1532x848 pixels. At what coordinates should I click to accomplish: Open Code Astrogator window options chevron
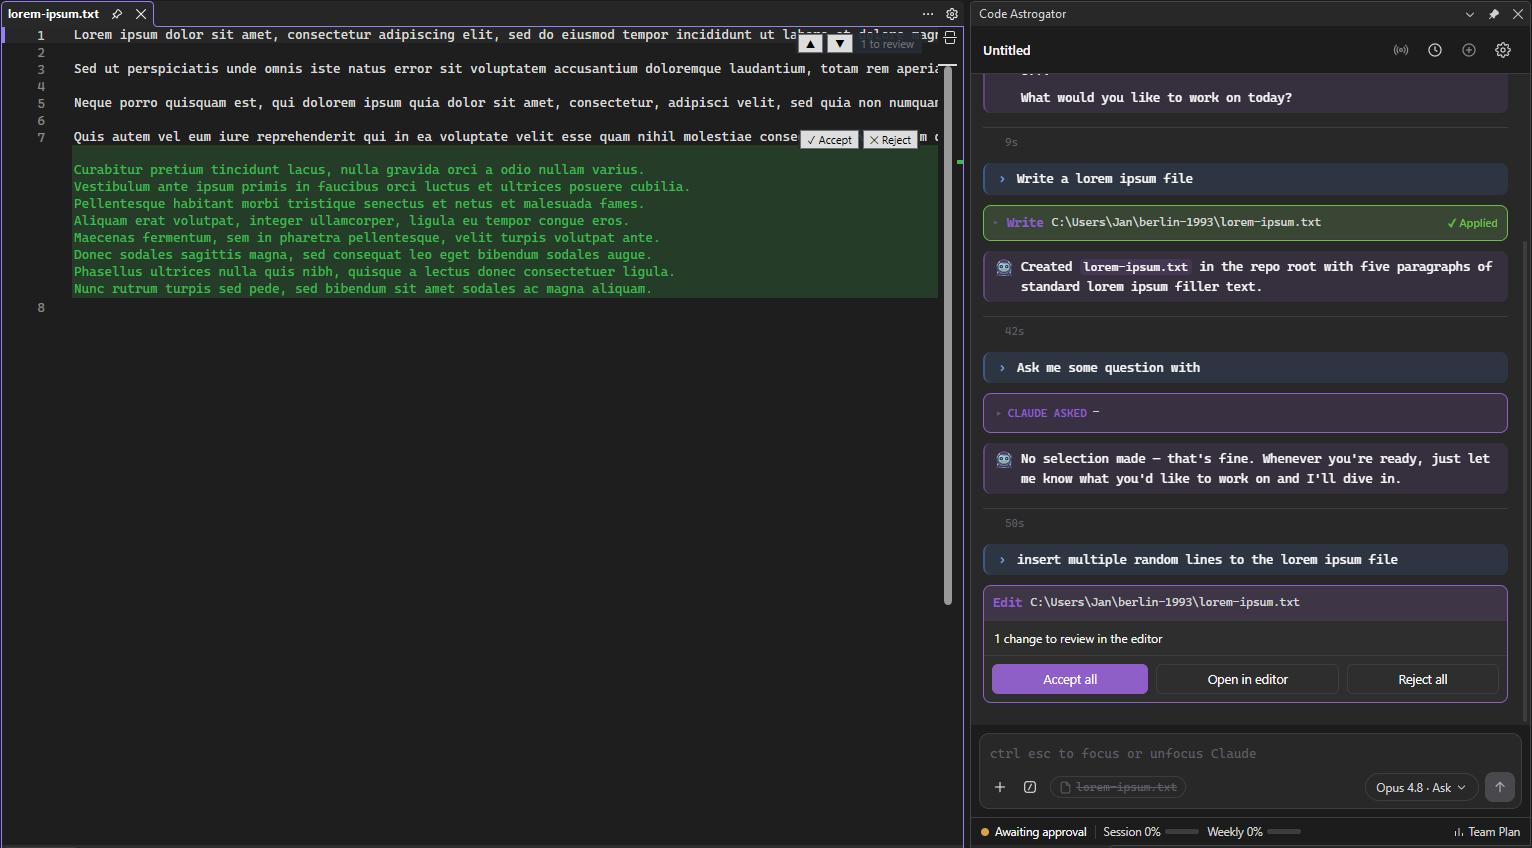click(1470, 14)
